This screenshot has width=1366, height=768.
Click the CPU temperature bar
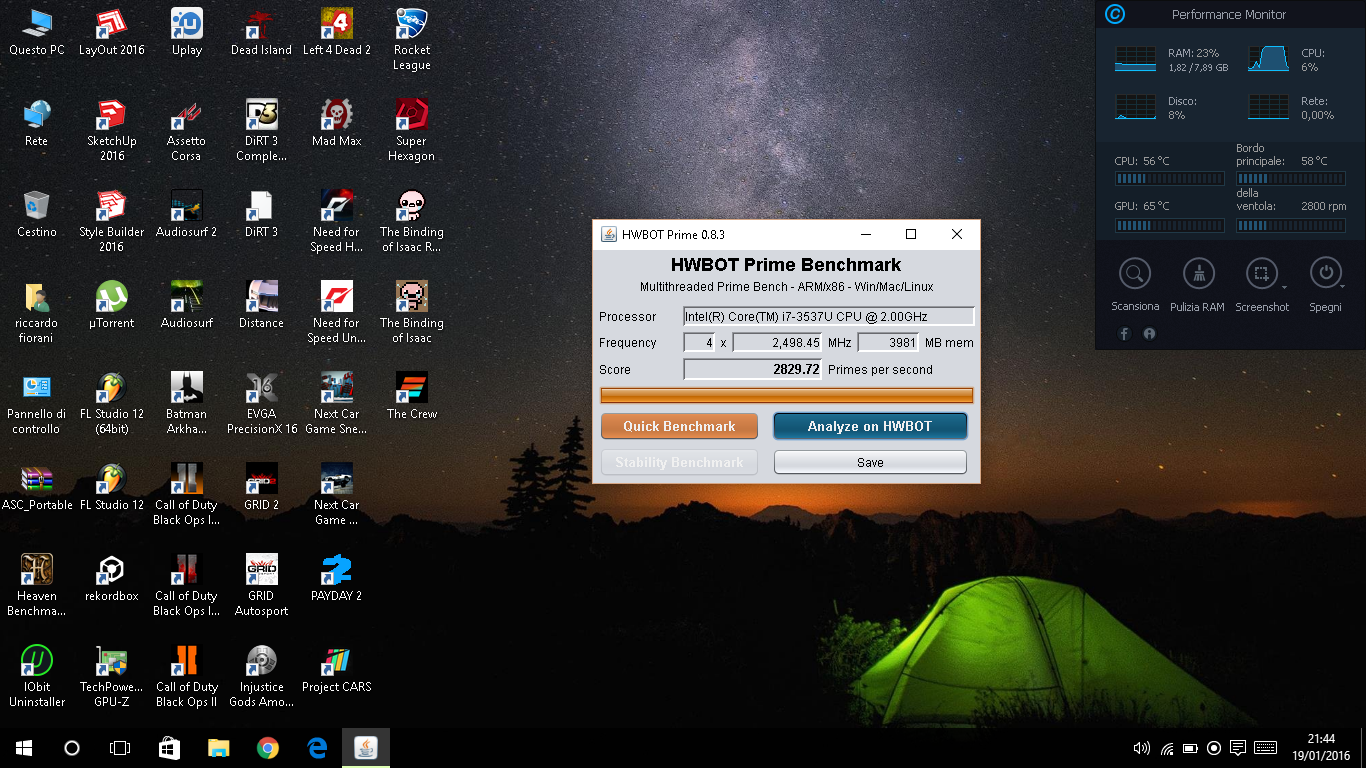pos(1170,179)
